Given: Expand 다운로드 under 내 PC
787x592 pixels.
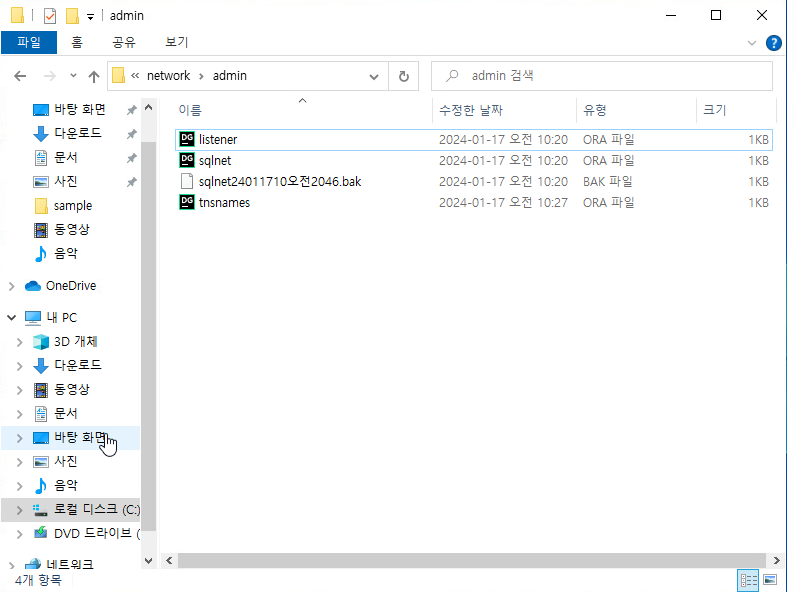Looking at the screenshot, I should point(20,366).
